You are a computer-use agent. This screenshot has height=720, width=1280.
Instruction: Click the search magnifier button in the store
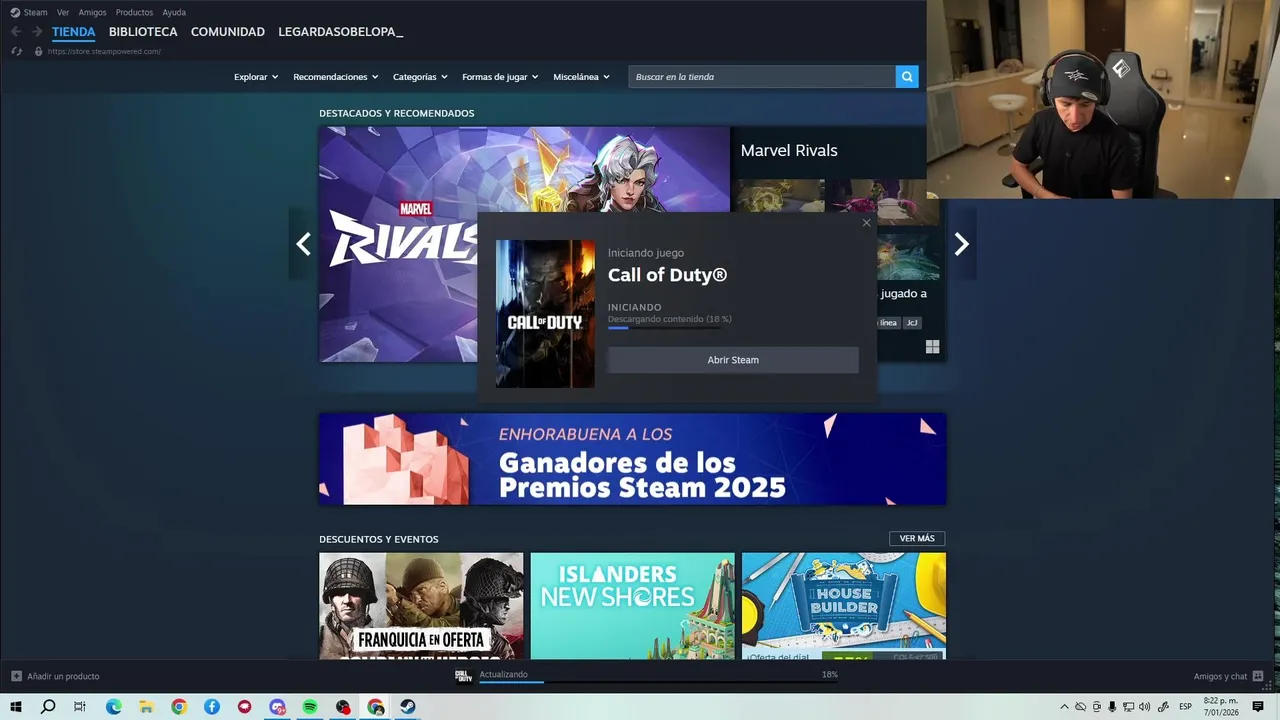(906, 77)
